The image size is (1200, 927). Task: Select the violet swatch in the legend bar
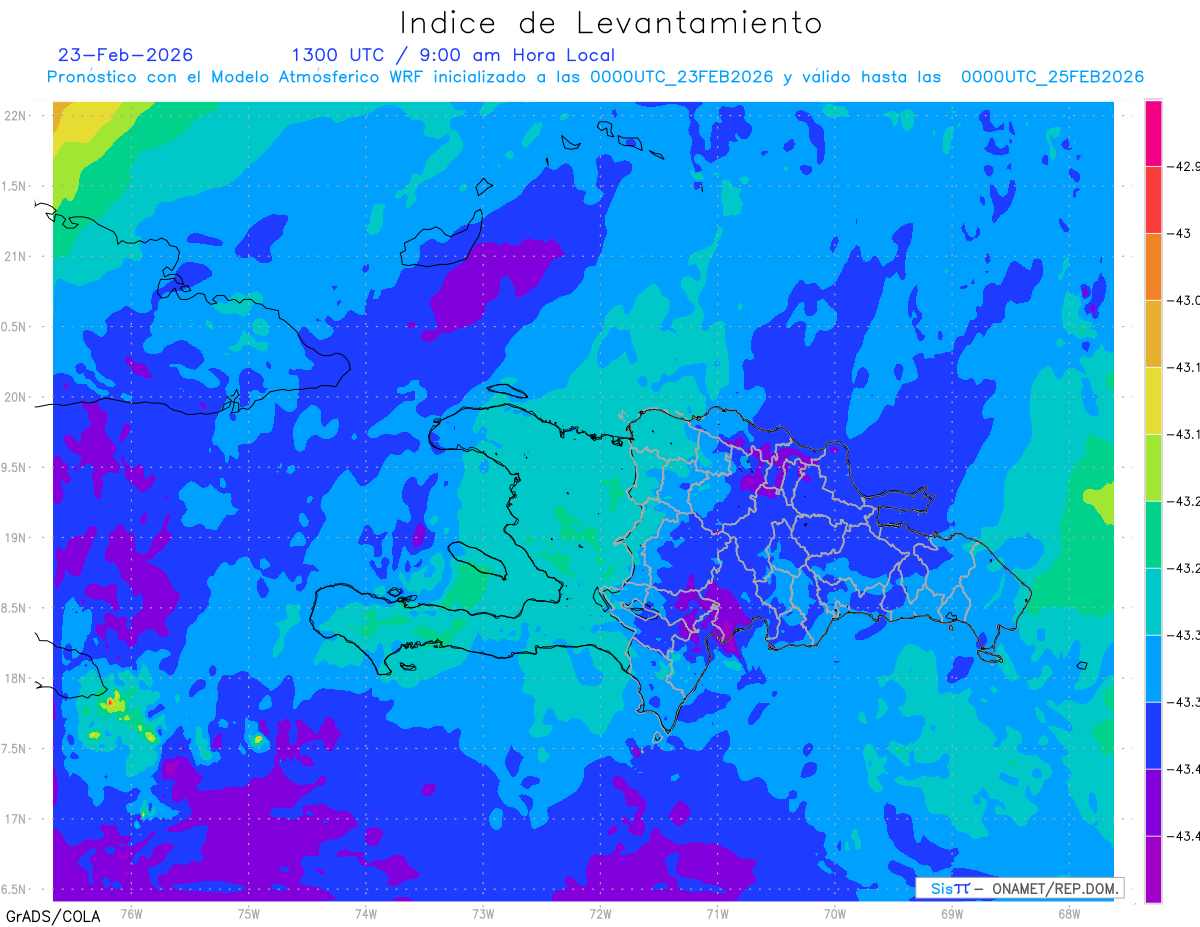pyautogui.click(x=1153, y=803)
